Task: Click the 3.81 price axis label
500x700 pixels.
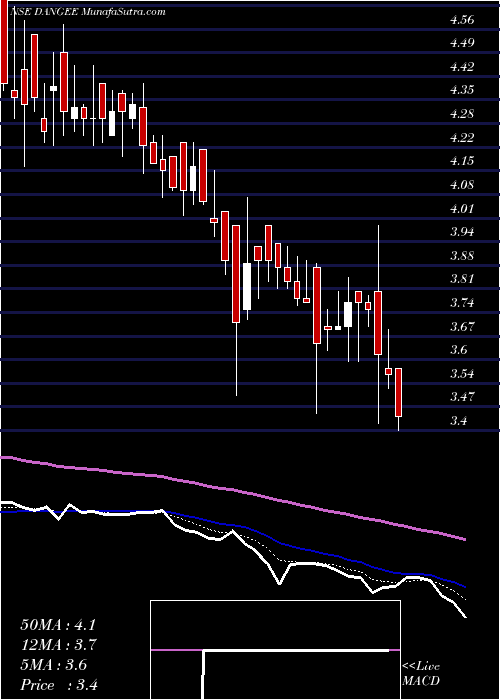Action: pyautogui.click(x=462, y=279)
